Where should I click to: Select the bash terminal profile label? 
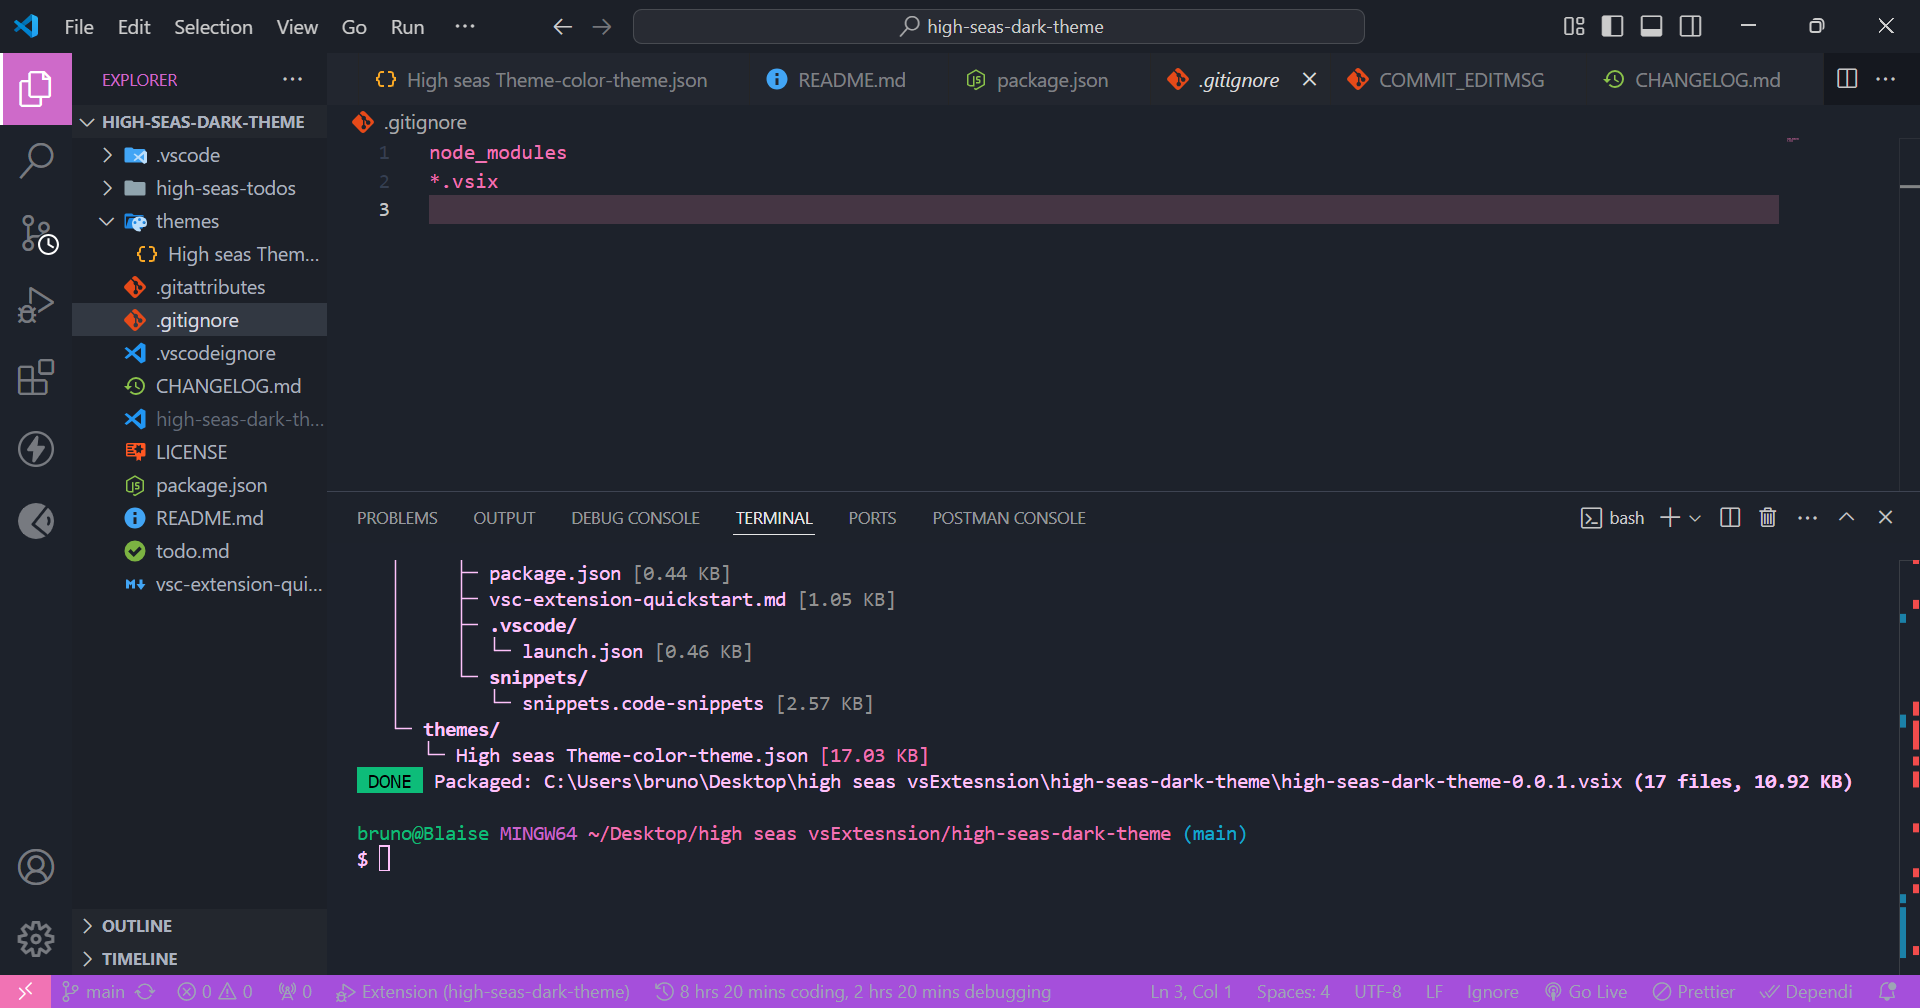1612,517
